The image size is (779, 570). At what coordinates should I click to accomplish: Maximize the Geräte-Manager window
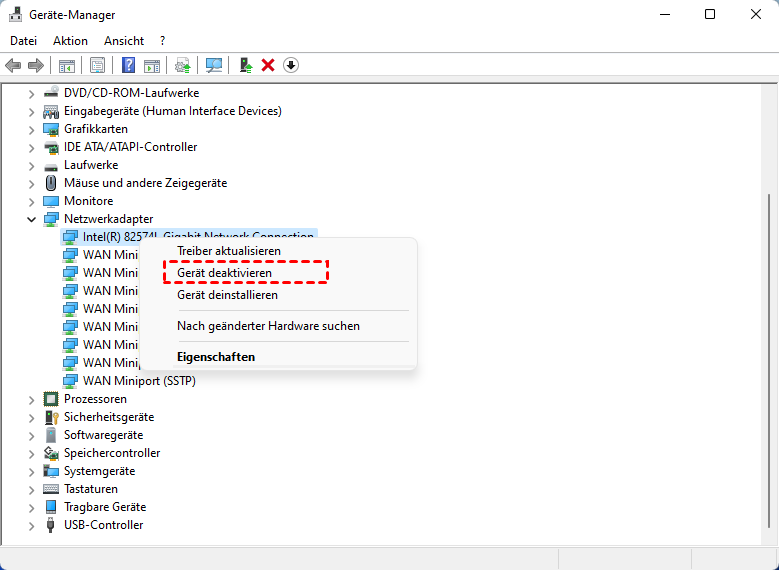pyautogui.click(x=710, y=14)
